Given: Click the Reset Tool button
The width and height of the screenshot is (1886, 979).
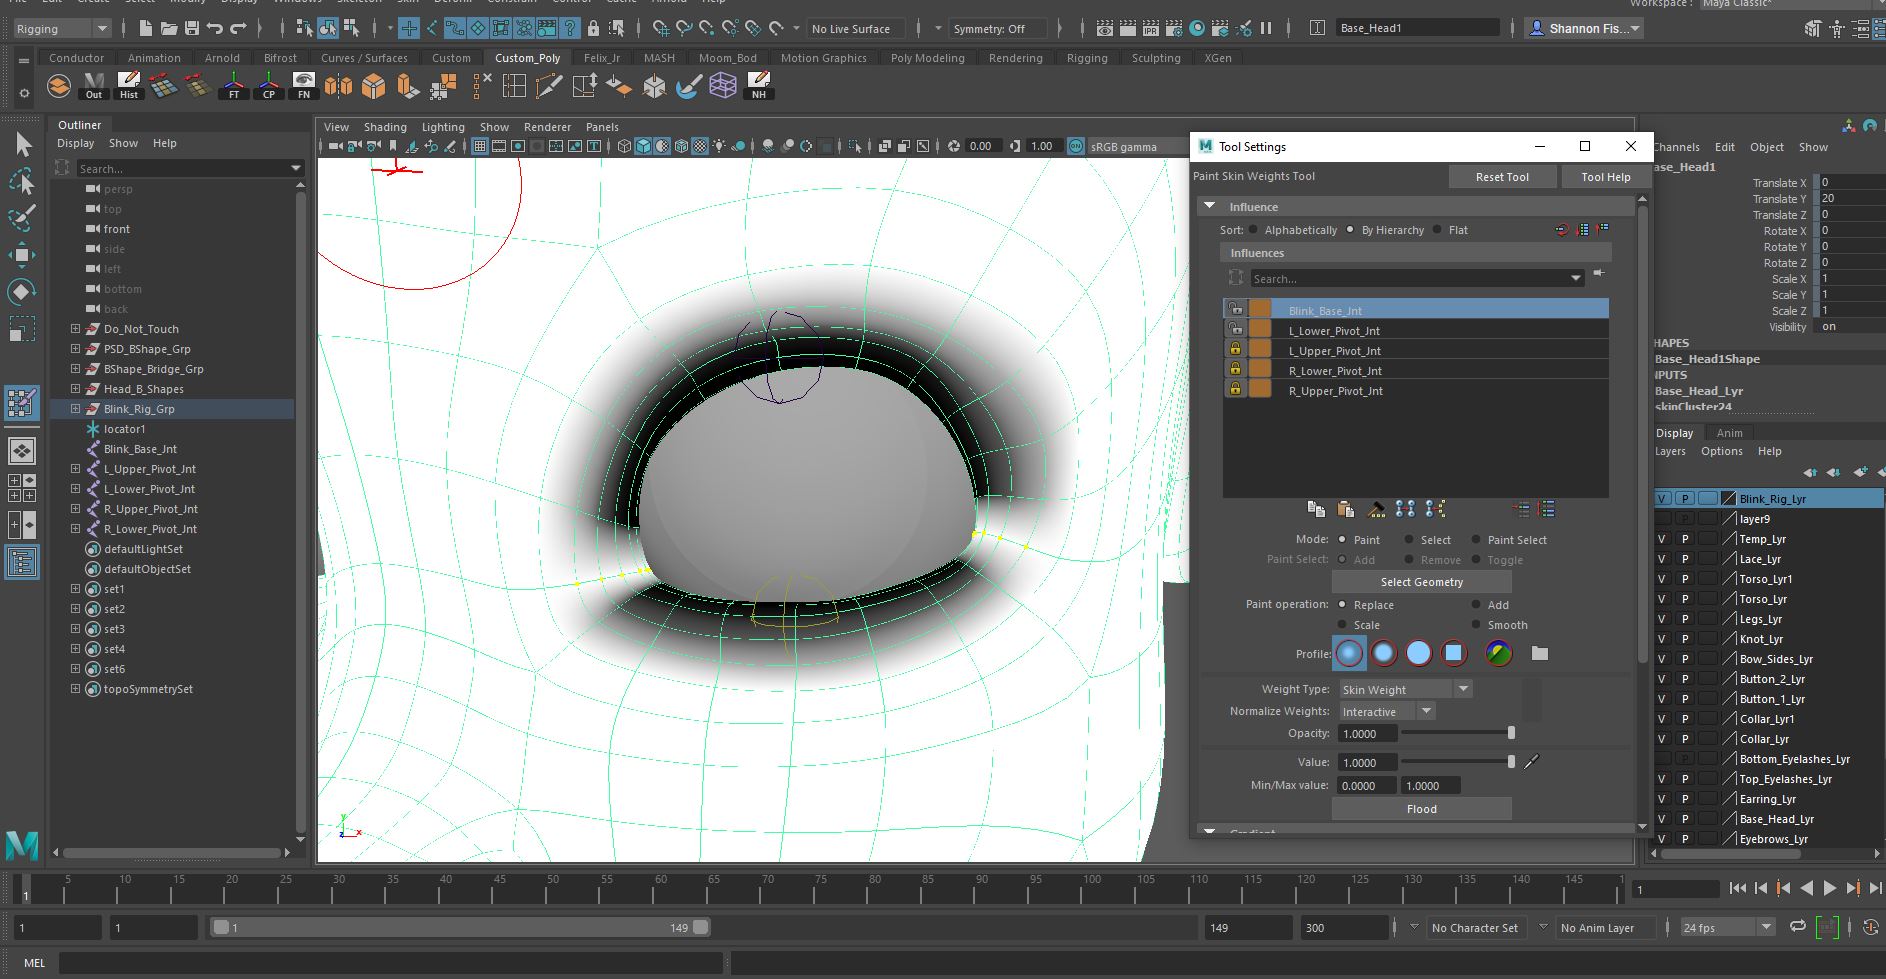Looking at the screenshot, I should [1502, 177].
